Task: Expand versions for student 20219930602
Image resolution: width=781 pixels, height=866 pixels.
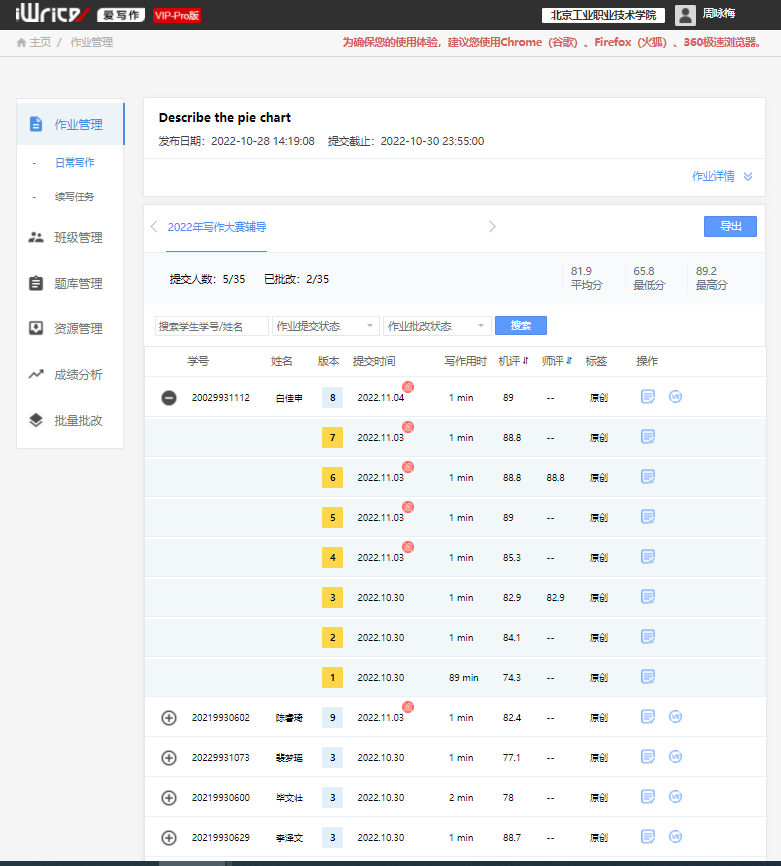Action: click(x=169, y=718)
